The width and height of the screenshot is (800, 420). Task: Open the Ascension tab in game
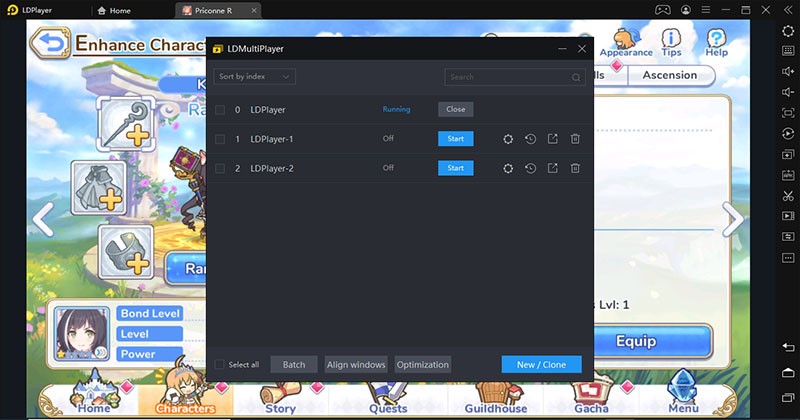(x=670, y=75)
